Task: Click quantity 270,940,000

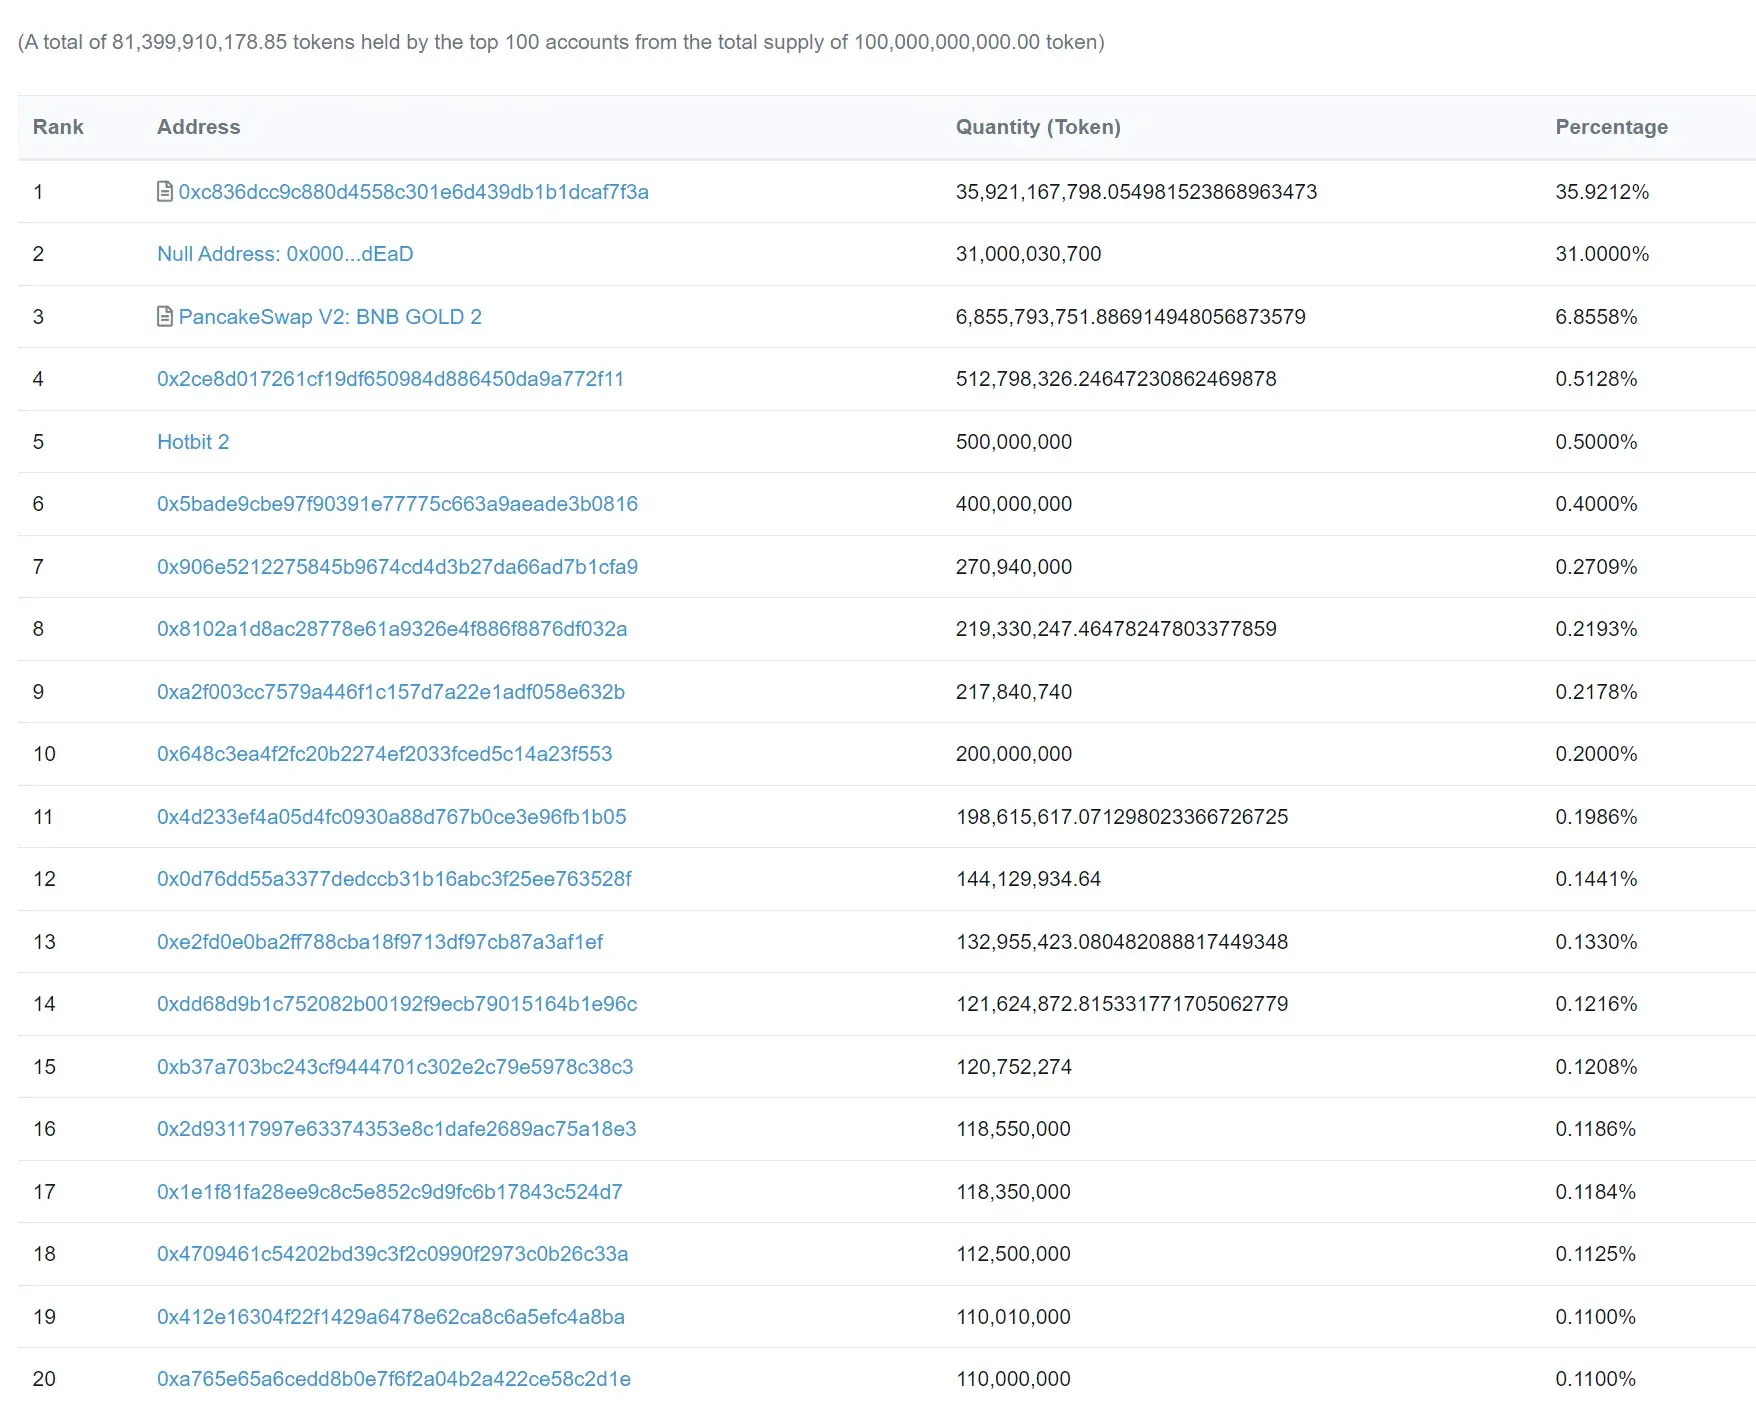Action: coord(1013,566)
